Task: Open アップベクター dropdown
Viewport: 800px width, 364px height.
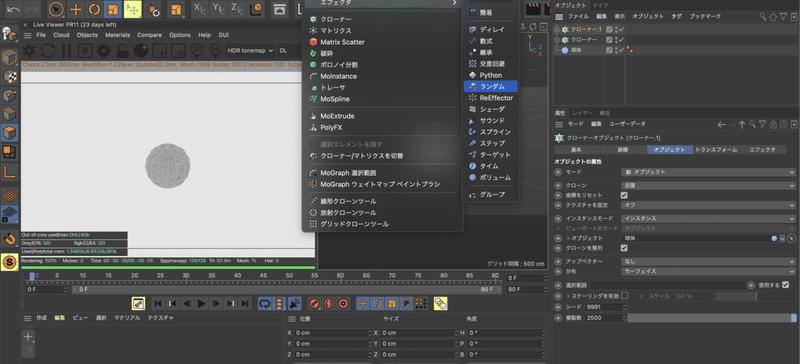Action: pyautogui.click(x=708, y=261)
